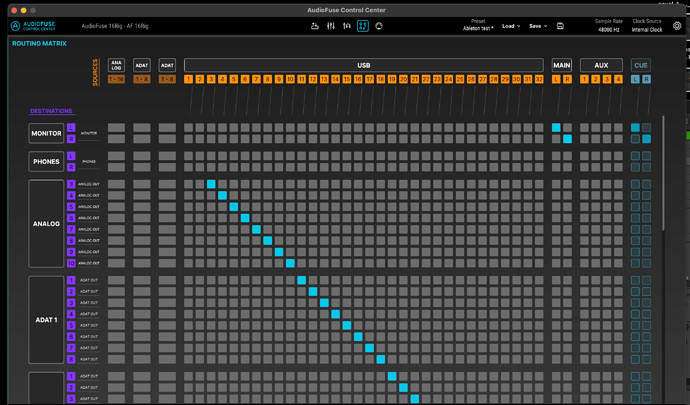Screen dimensions: 690x405
Task: Click the ROUTING MATRIX title text
Action: [39, 44]
